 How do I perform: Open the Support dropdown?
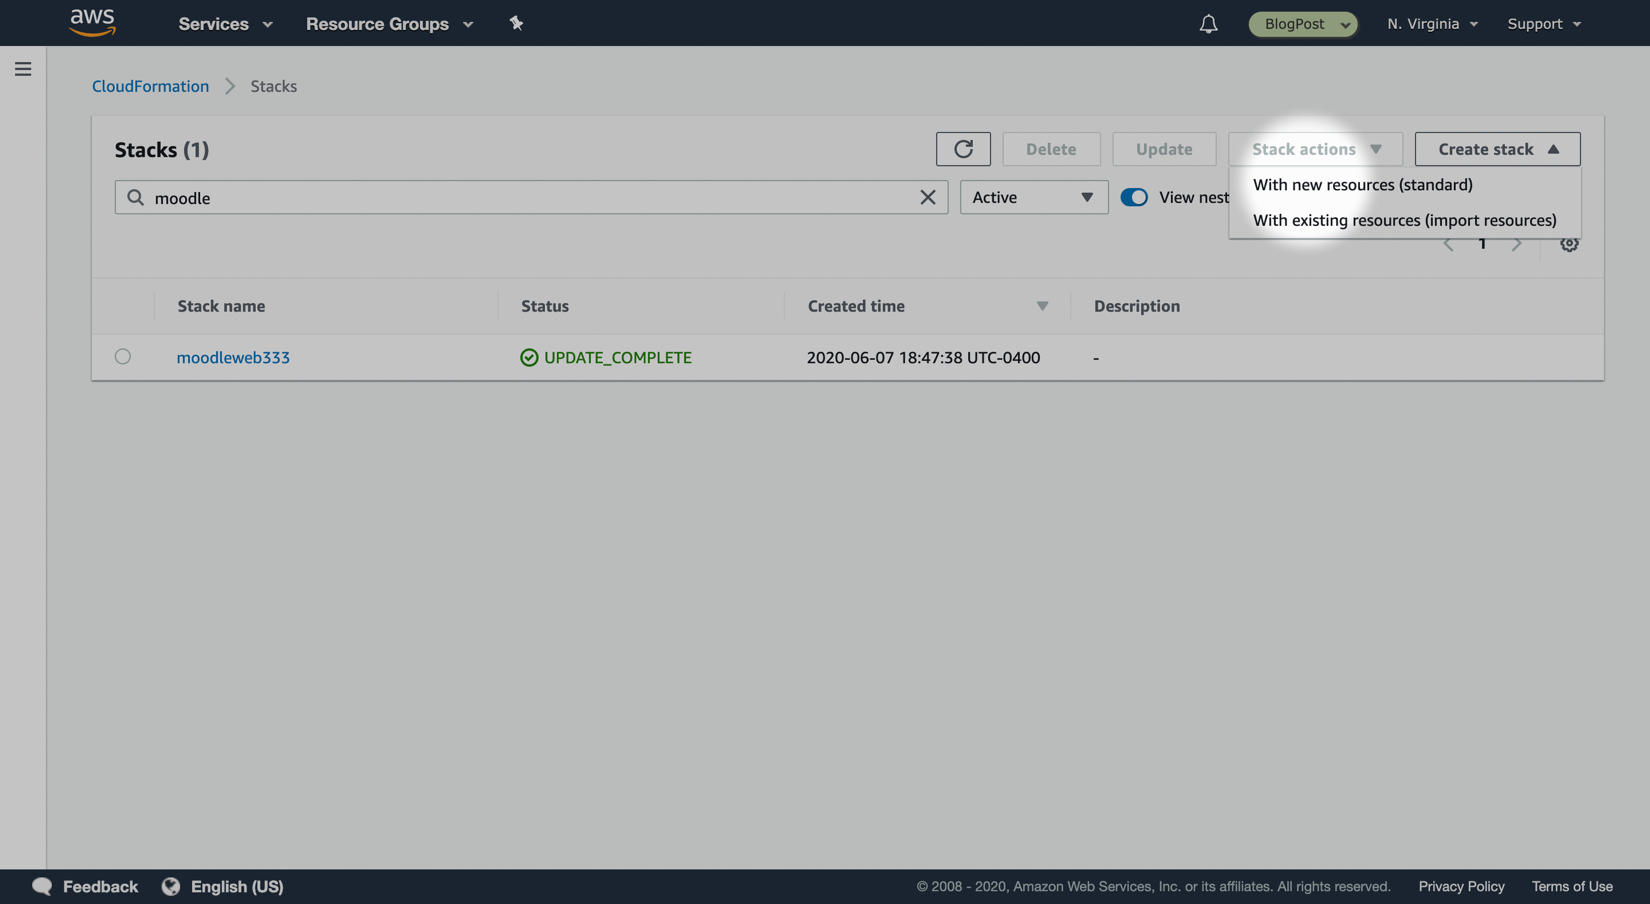point(1544,24)
